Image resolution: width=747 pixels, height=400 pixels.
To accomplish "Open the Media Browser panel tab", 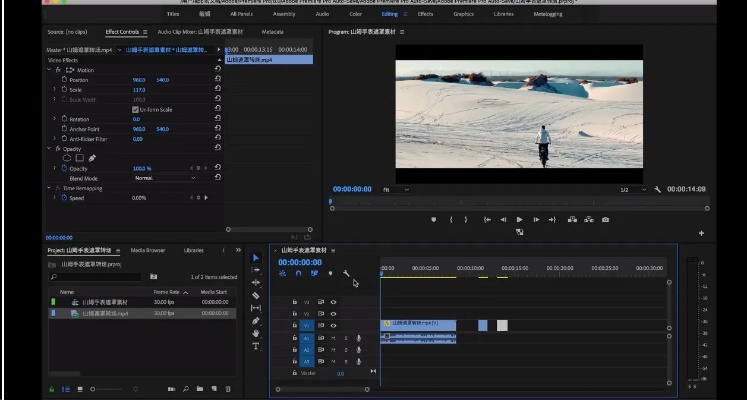I will [148, 250].
